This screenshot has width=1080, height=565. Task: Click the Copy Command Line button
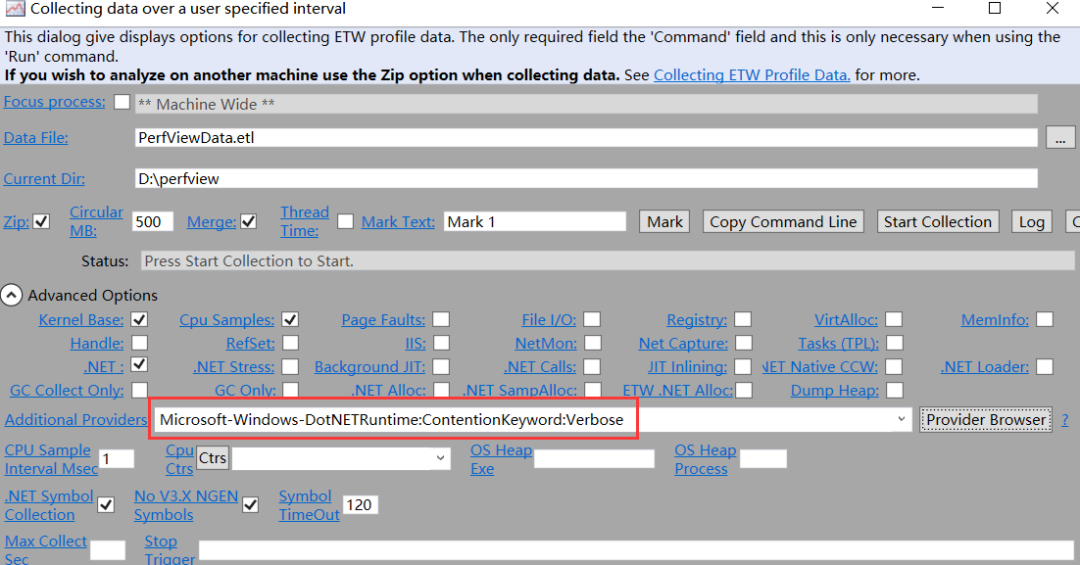pos(783,222)
